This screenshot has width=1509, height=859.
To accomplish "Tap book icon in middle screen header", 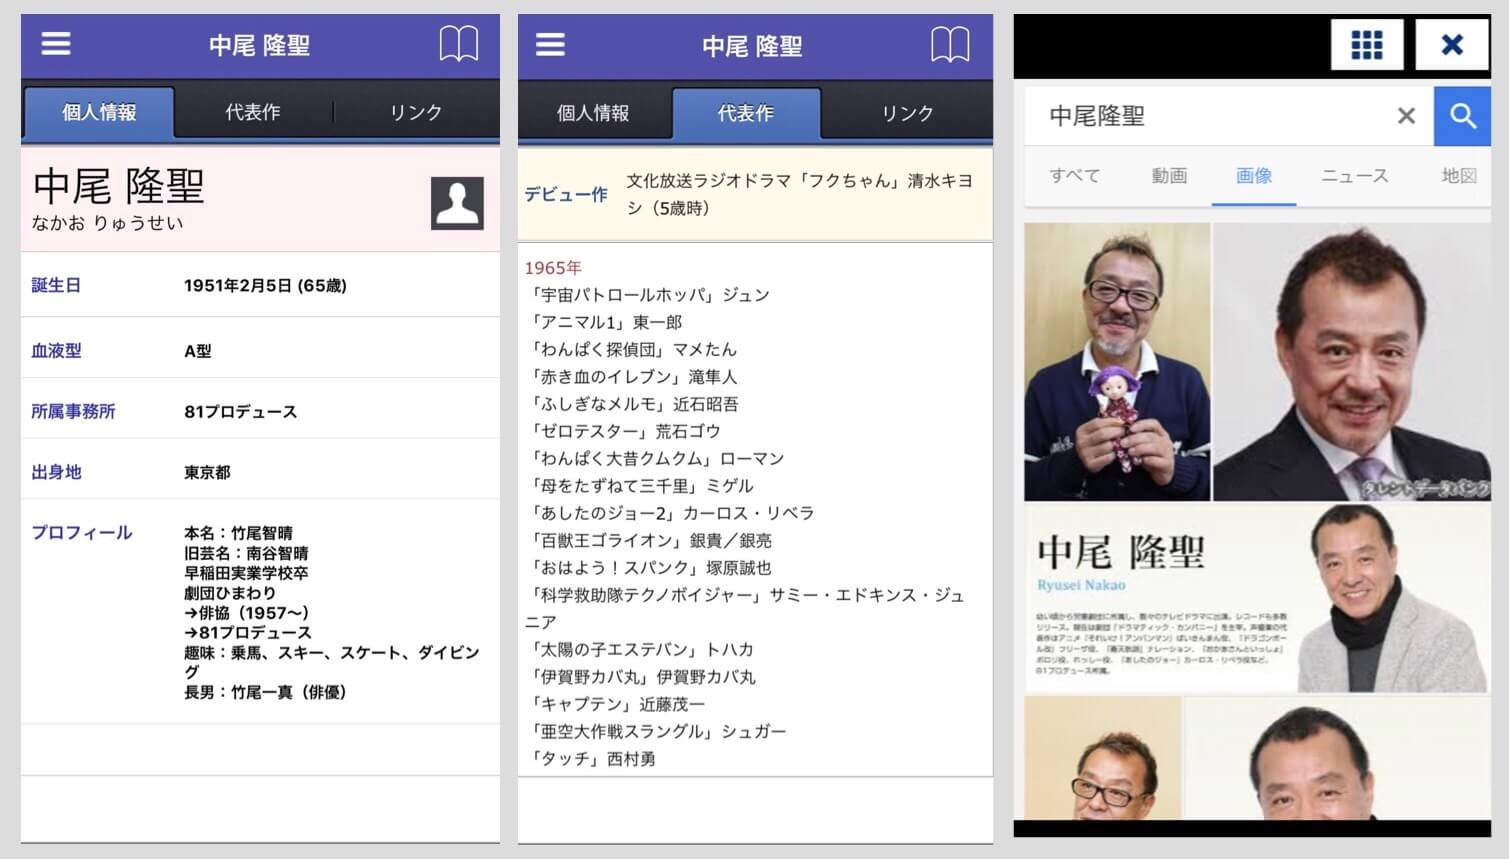I will click(x=950, y=45).
